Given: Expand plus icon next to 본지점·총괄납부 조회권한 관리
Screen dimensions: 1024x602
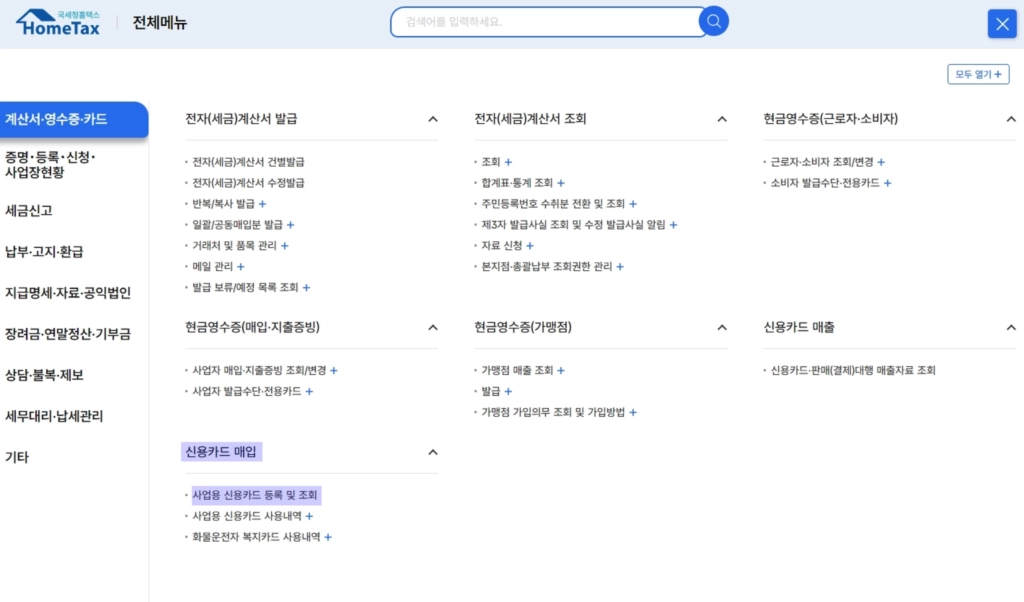Looking at the screenshot, I should tap(620, 266).
